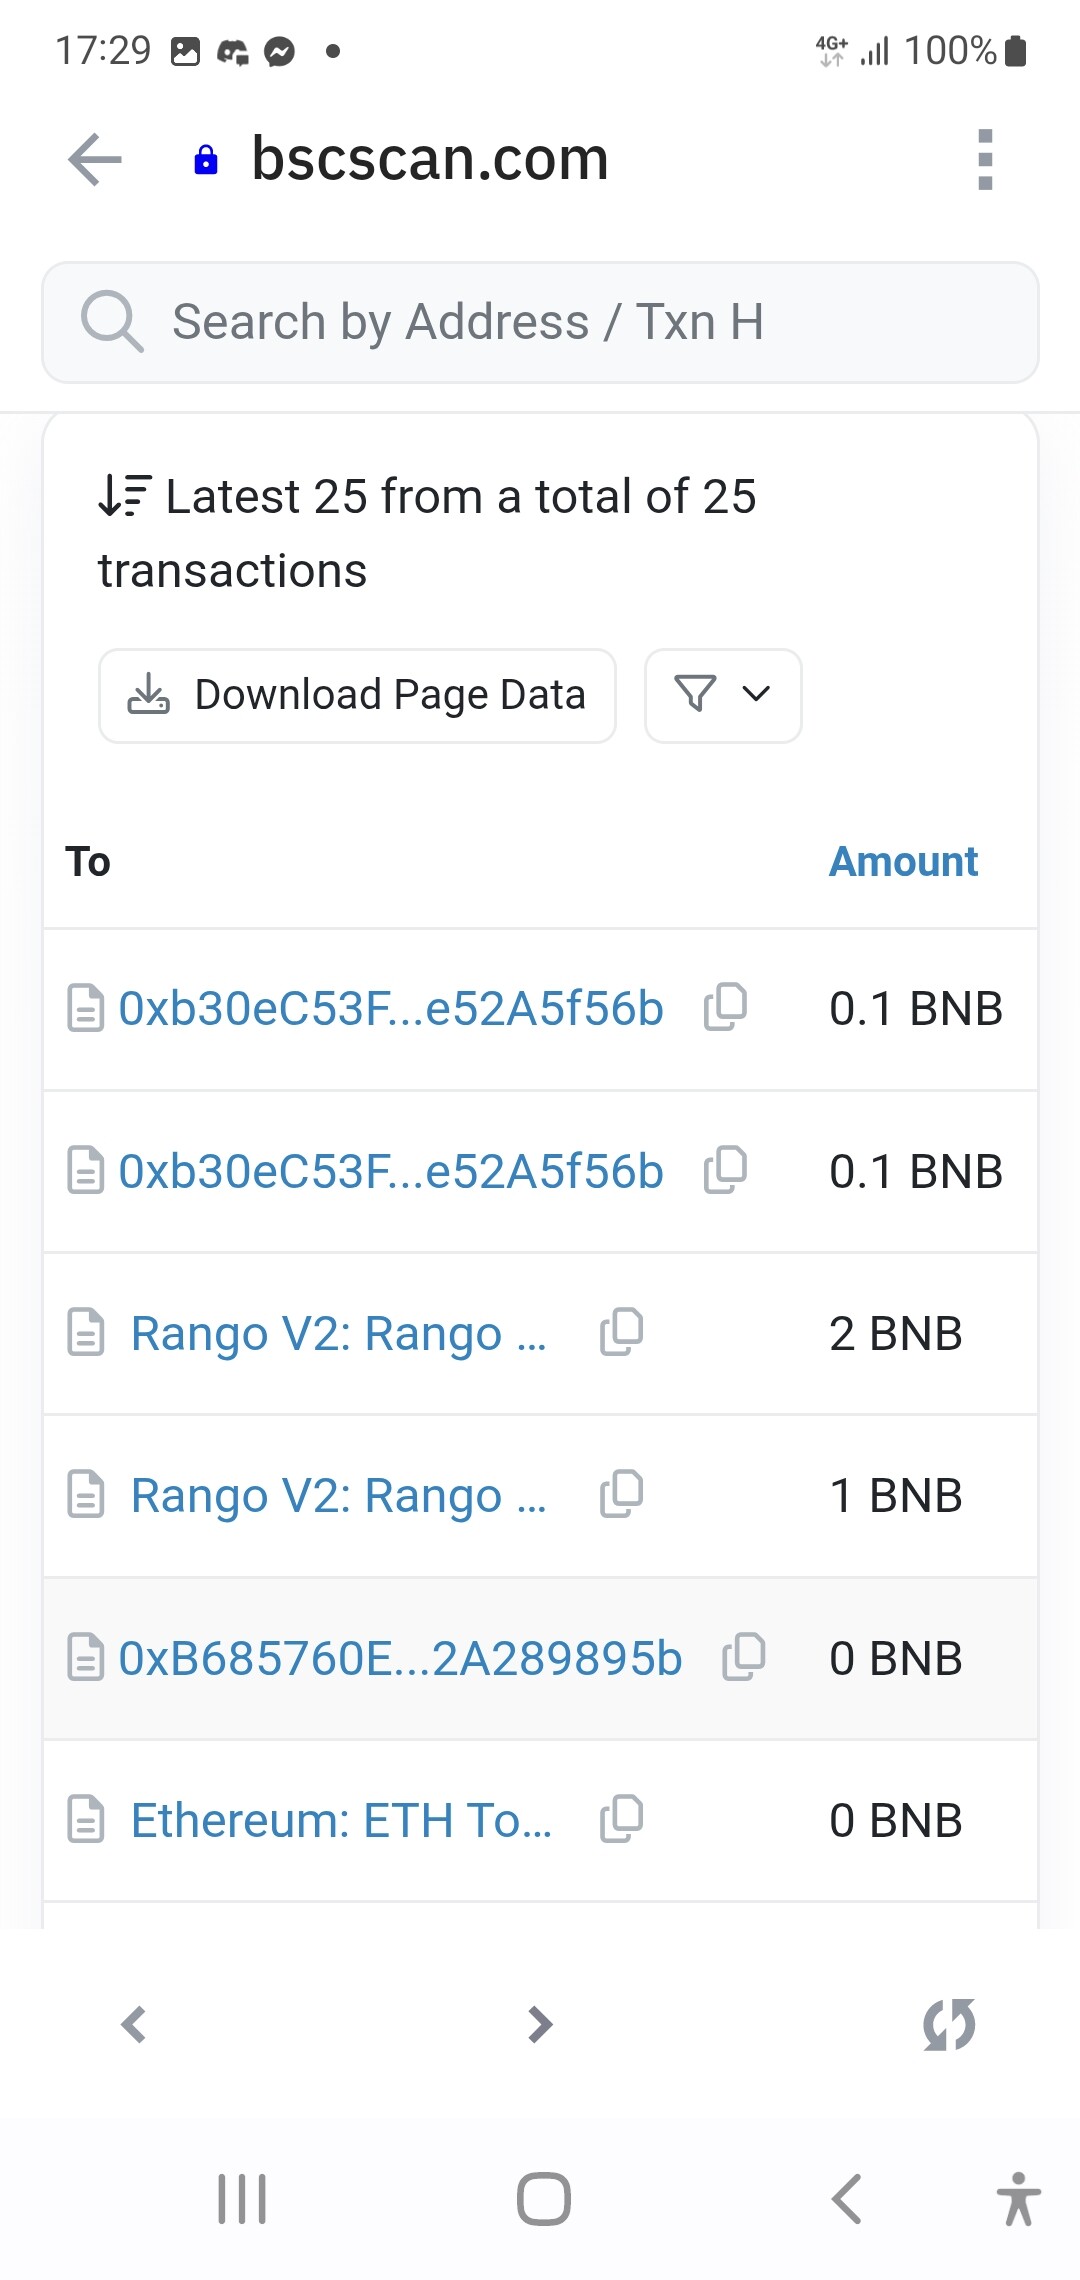
Task: Open the three-dot browser menu
Action: [985, 160]
